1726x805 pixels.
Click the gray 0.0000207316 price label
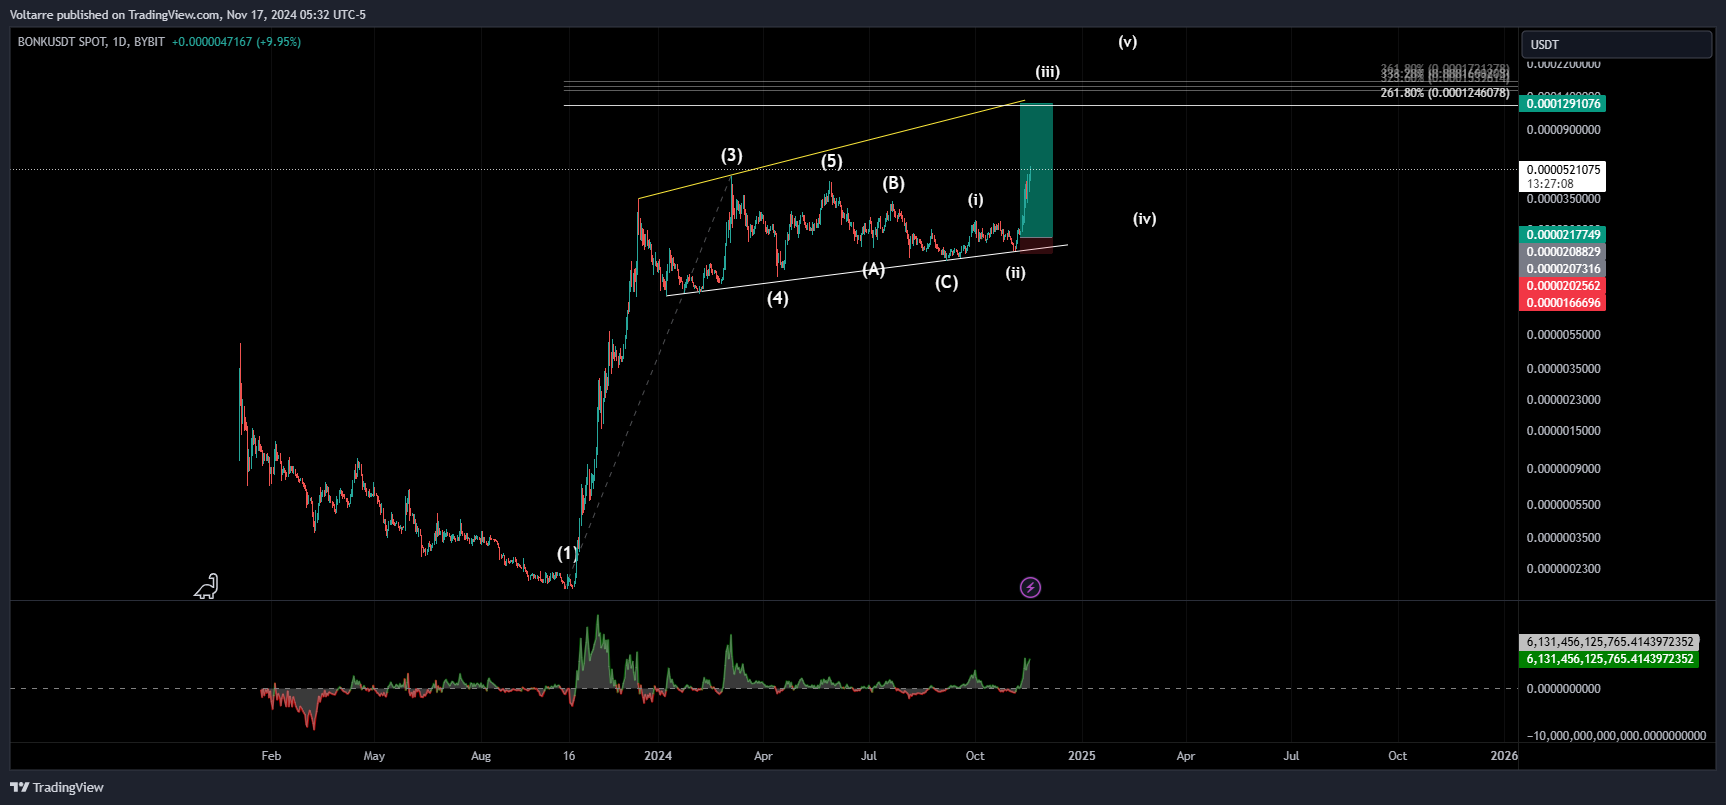1563,269
